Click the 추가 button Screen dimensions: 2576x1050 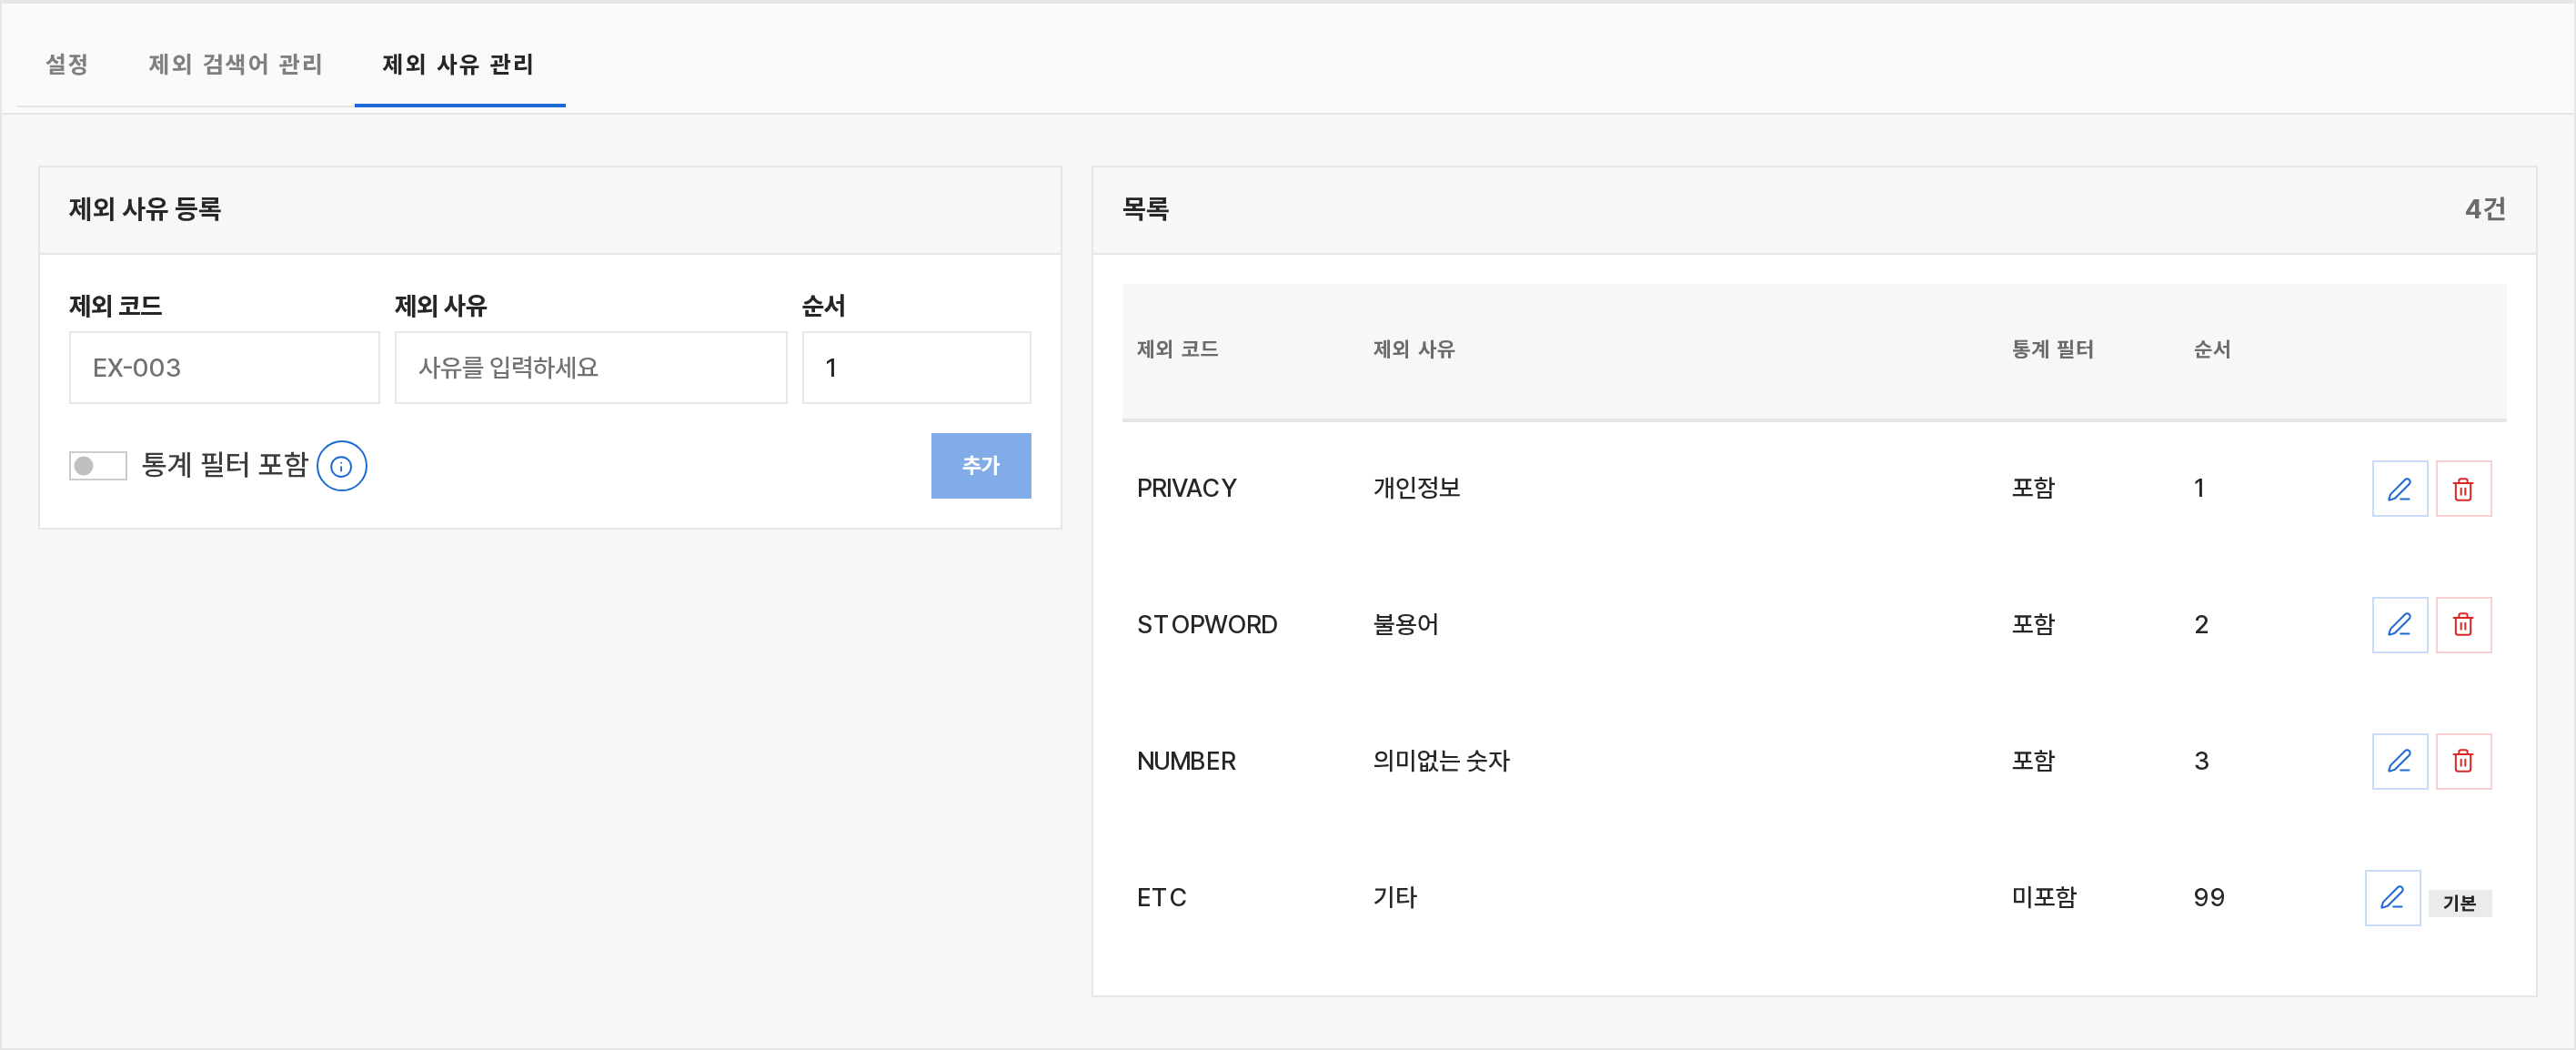tap(980, 466)
